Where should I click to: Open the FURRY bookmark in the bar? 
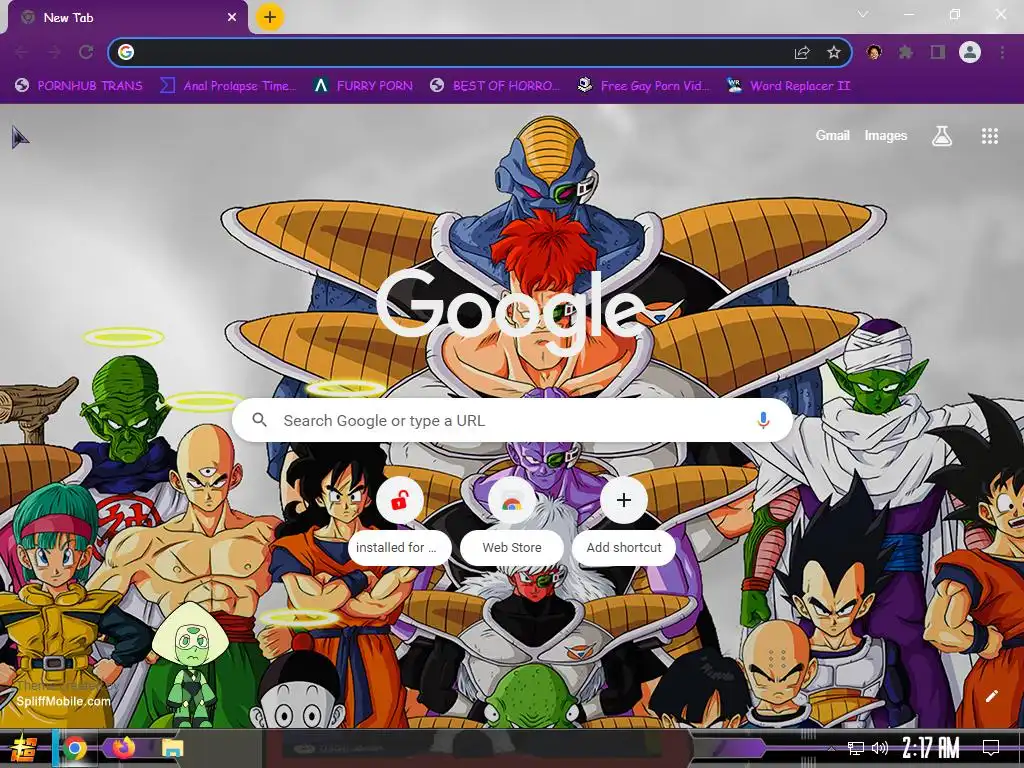pos(362,86)
